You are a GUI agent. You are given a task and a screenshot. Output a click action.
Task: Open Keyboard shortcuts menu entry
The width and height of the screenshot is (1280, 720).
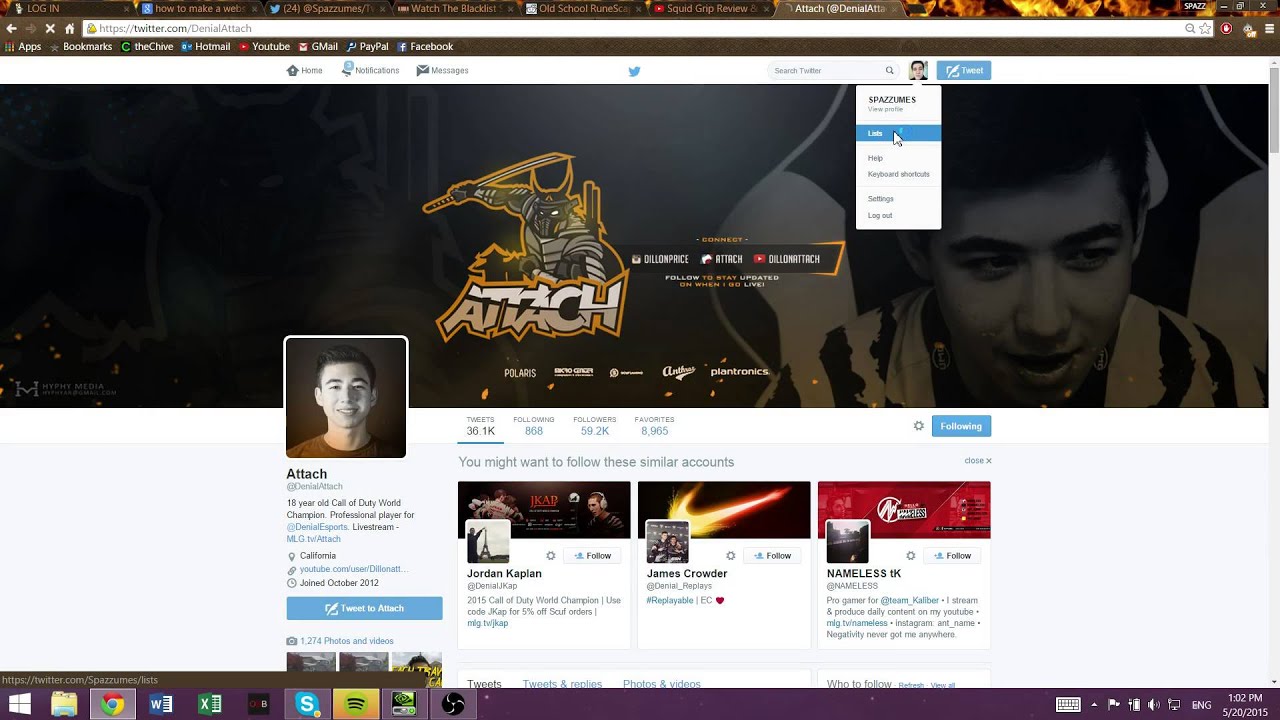click(x=898, y=174)
